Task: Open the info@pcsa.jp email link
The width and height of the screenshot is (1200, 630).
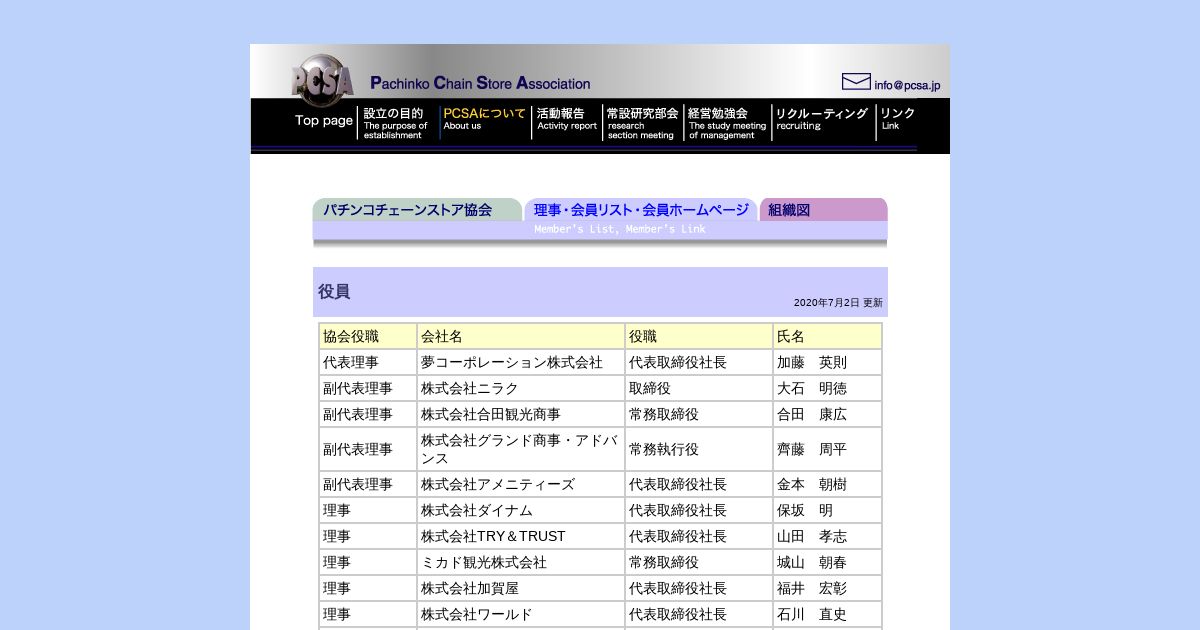Action: click(x=907, y=86)
